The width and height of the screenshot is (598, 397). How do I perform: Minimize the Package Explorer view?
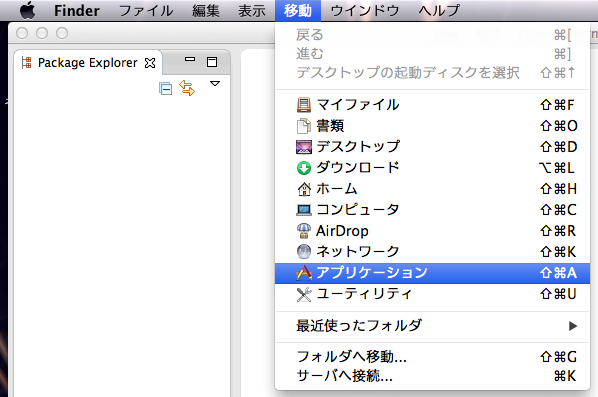pyautogui.click(x=190, y=59)
